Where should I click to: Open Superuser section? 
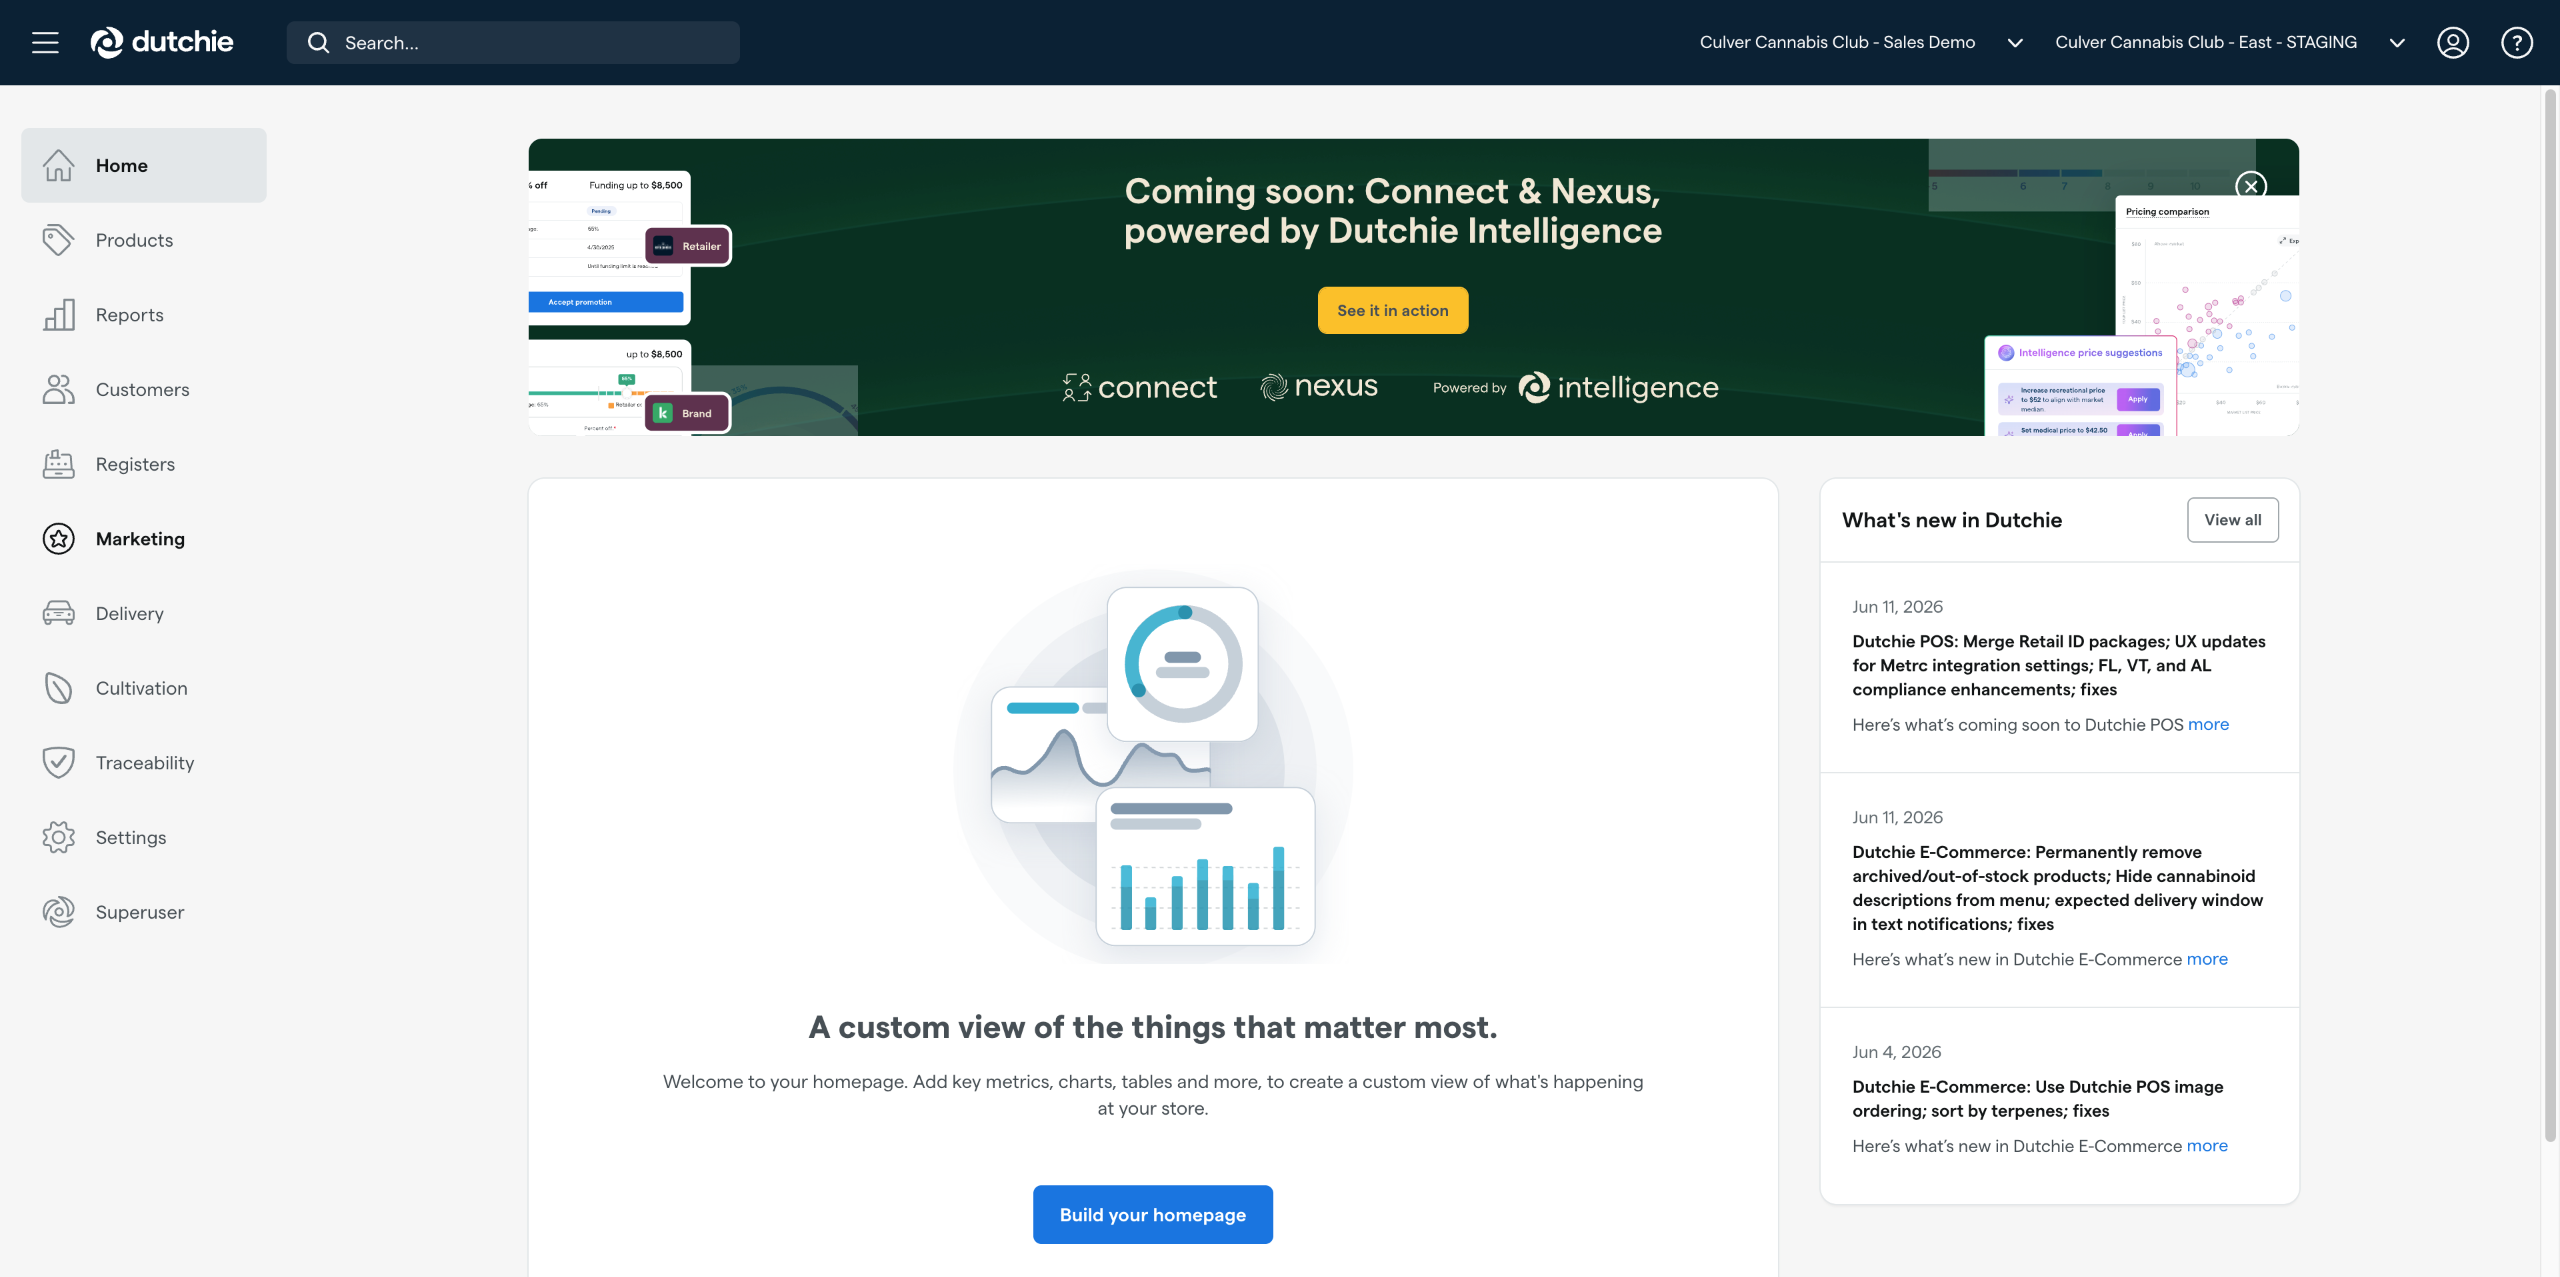(x=144, y=912)
